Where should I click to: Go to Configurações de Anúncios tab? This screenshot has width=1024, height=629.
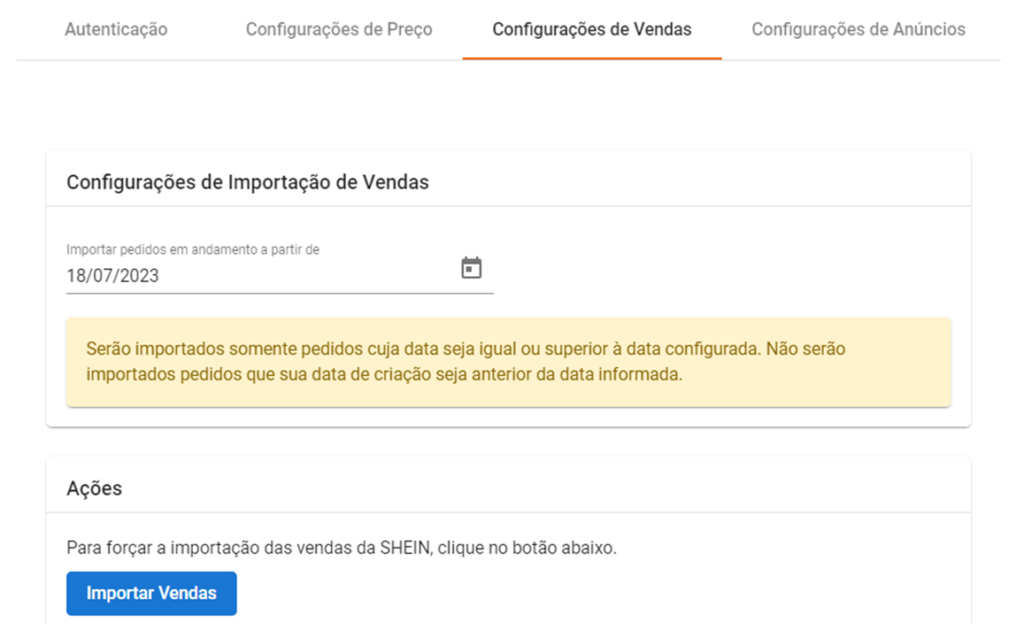coord(858,29)
